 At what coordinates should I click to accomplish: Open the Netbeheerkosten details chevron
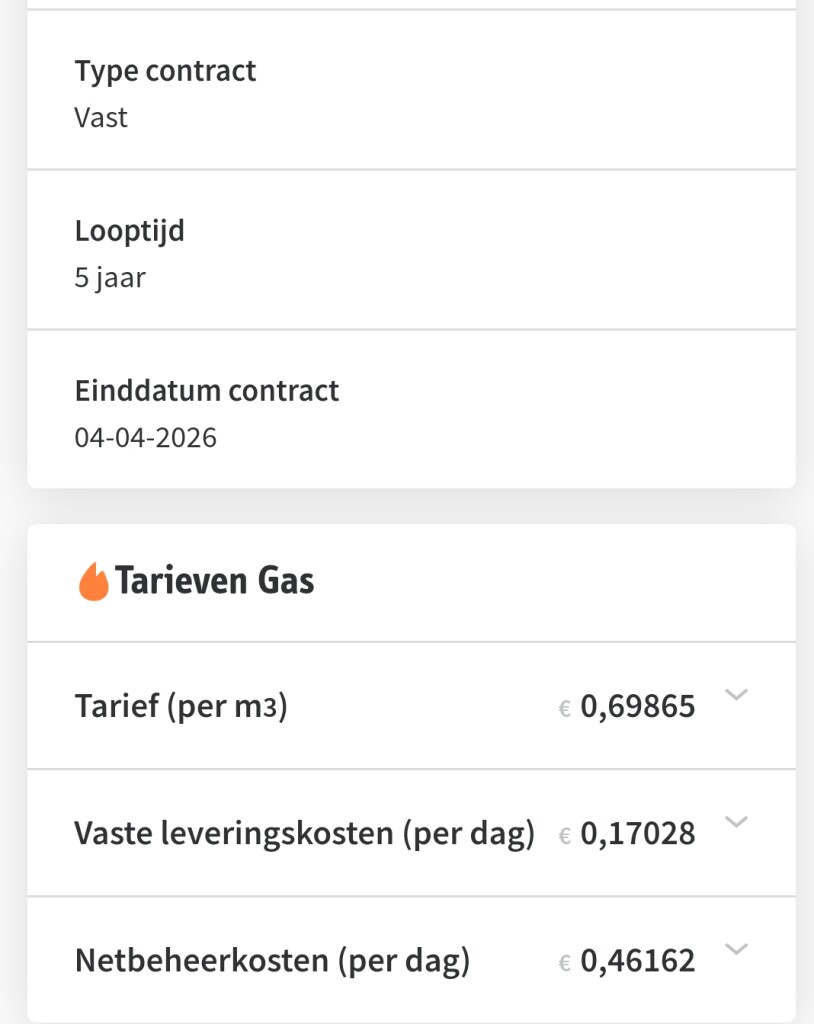pos(736,949)
